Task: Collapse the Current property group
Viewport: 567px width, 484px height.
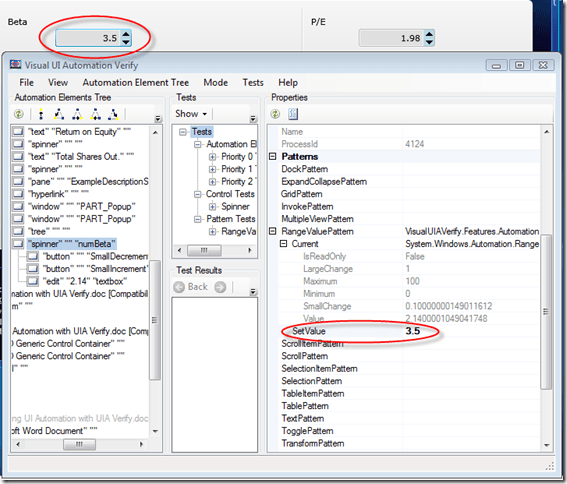Action: (x=284, y=244)
